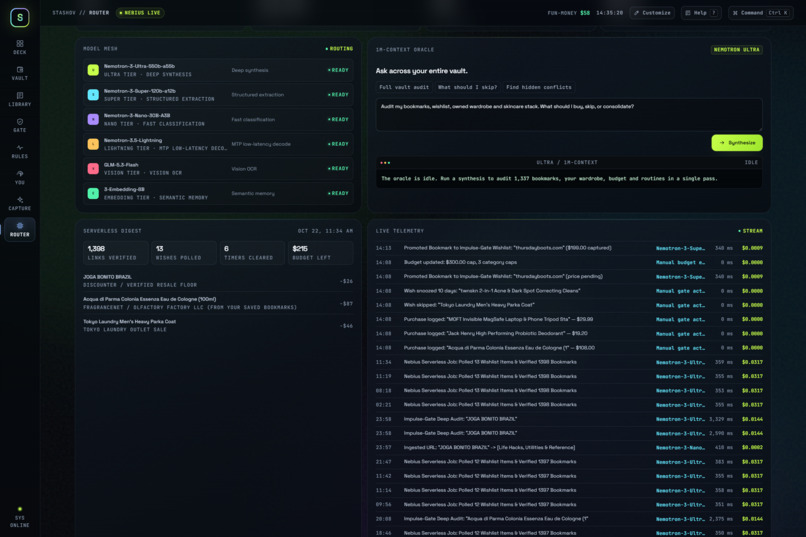Click the purple Nemotron-3-Nano model icon
Image resolution: width=806 pixels, height=537 pixels.
[x=93, y=119]
